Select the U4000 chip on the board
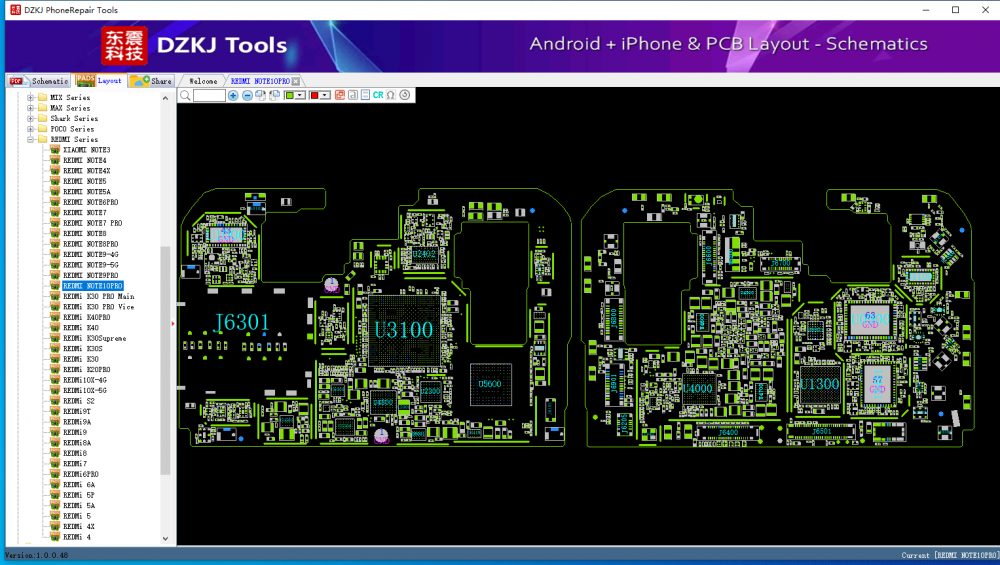 (x=698, y=388)
